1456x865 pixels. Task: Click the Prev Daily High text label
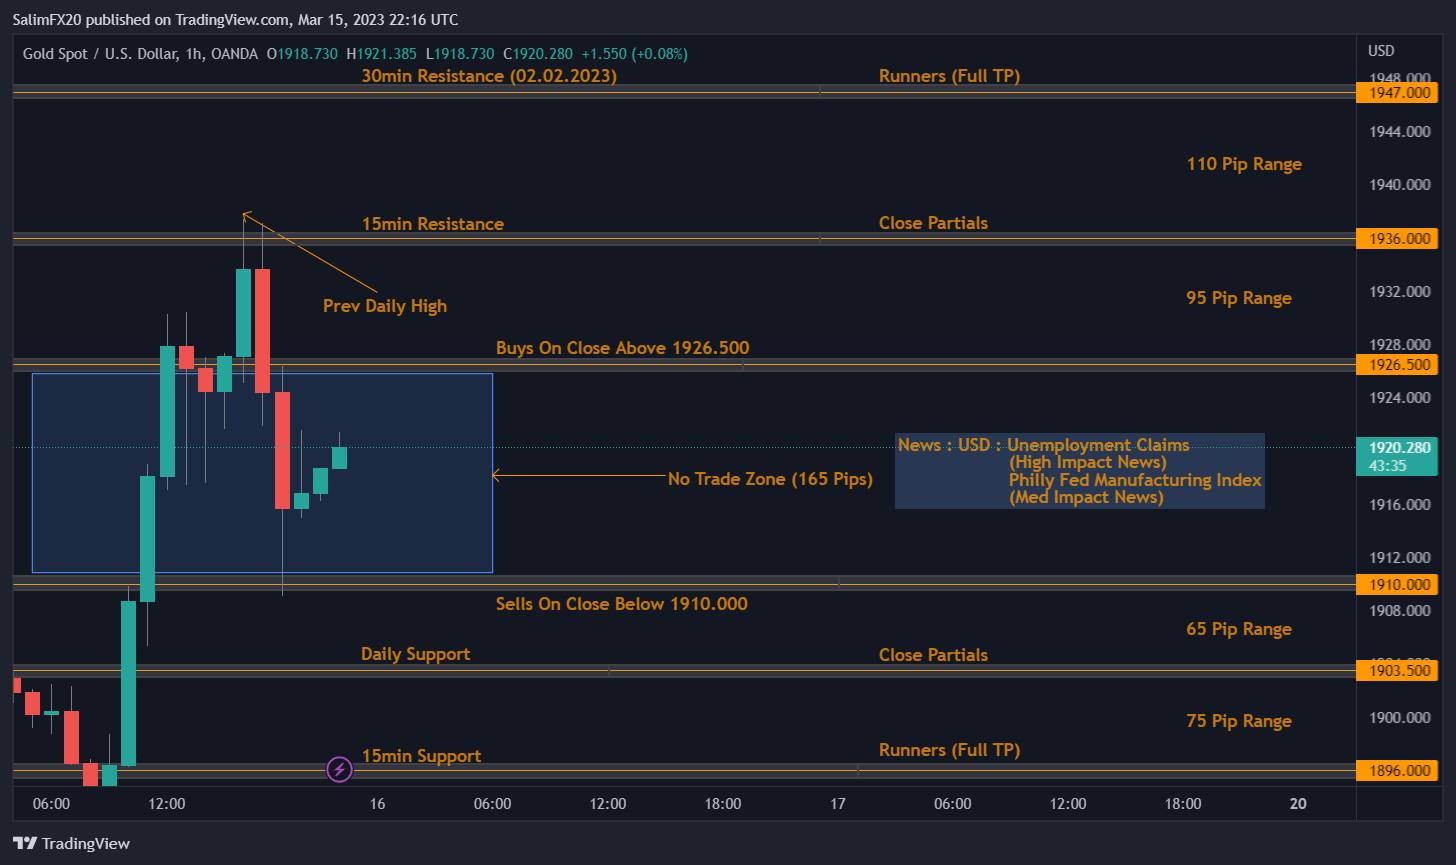click(384, 306)
